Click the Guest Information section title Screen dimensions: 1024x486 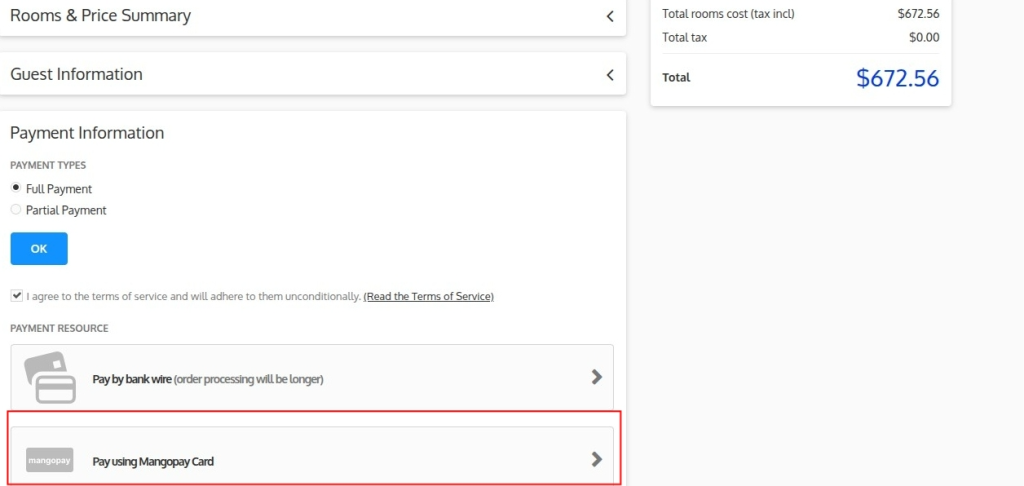click(76, 75)
